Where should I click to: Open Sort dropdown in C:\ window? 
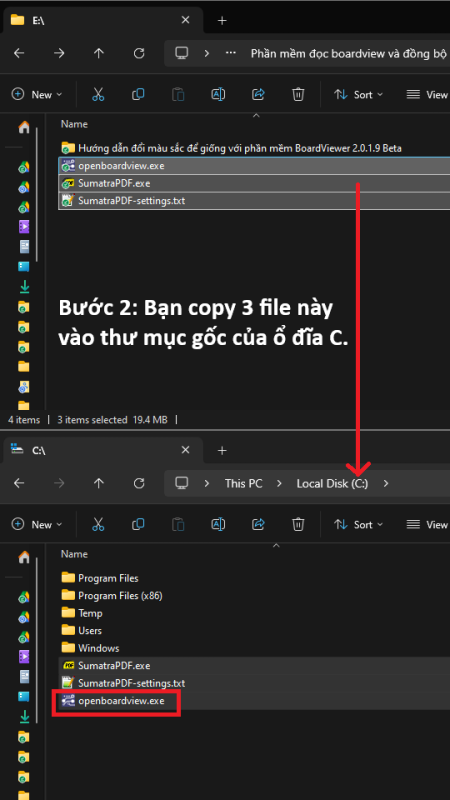point(358,524)
